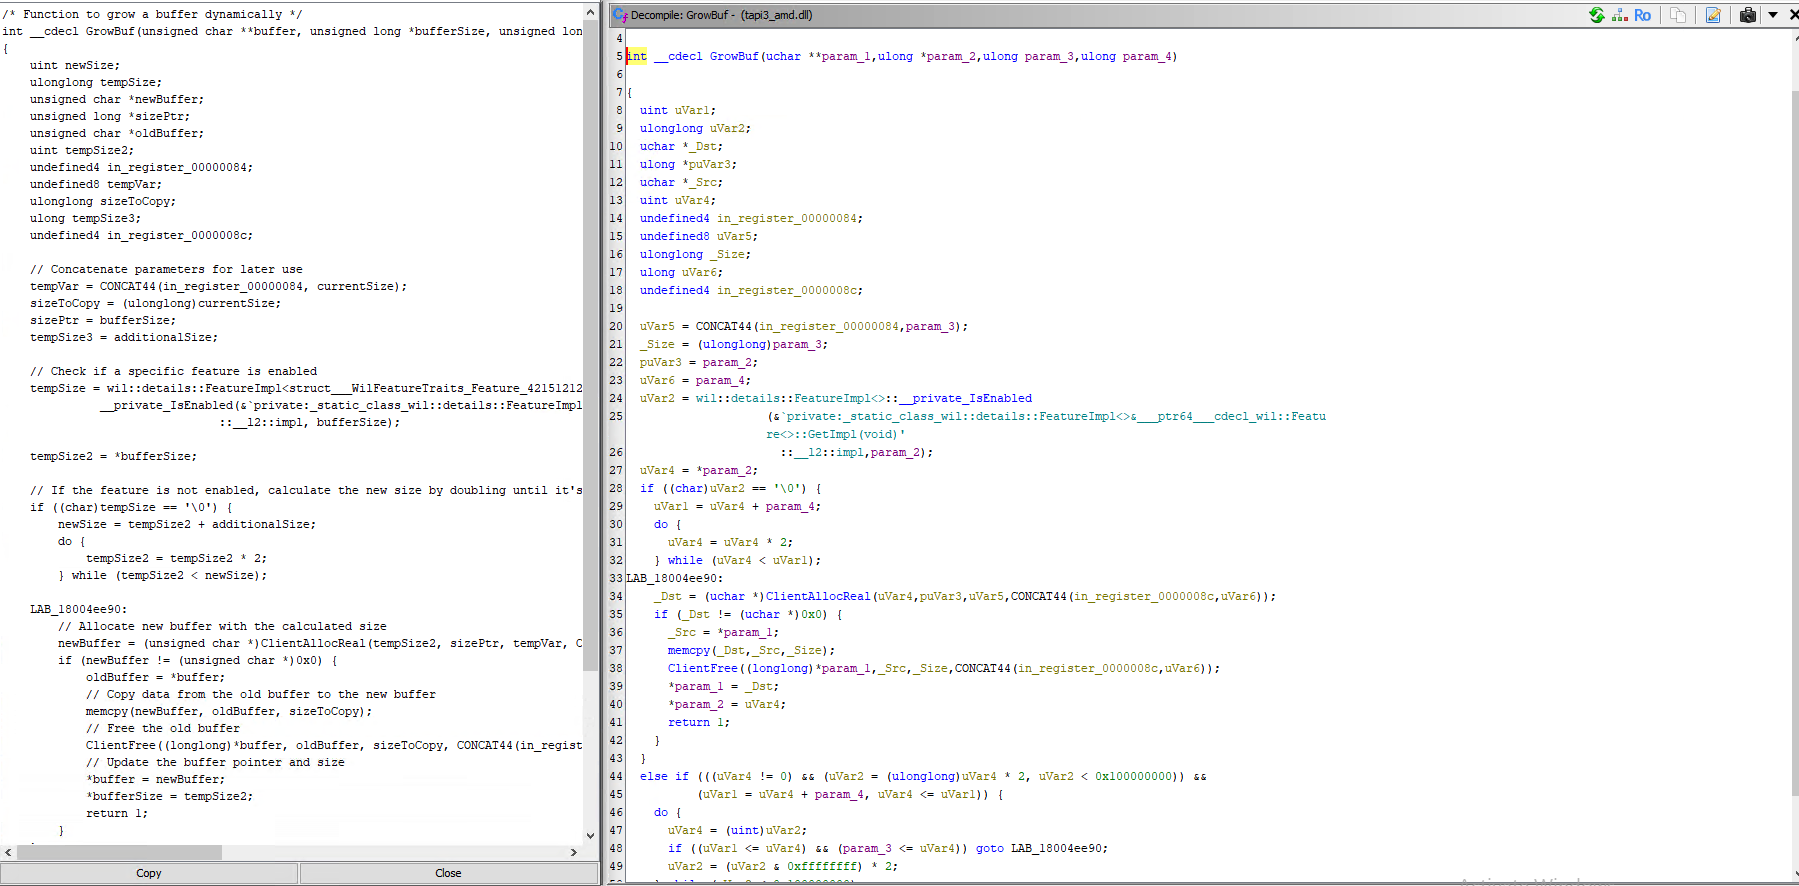
Task: Click the pencil edit/export icon
Action: [x=1713, y=15]
